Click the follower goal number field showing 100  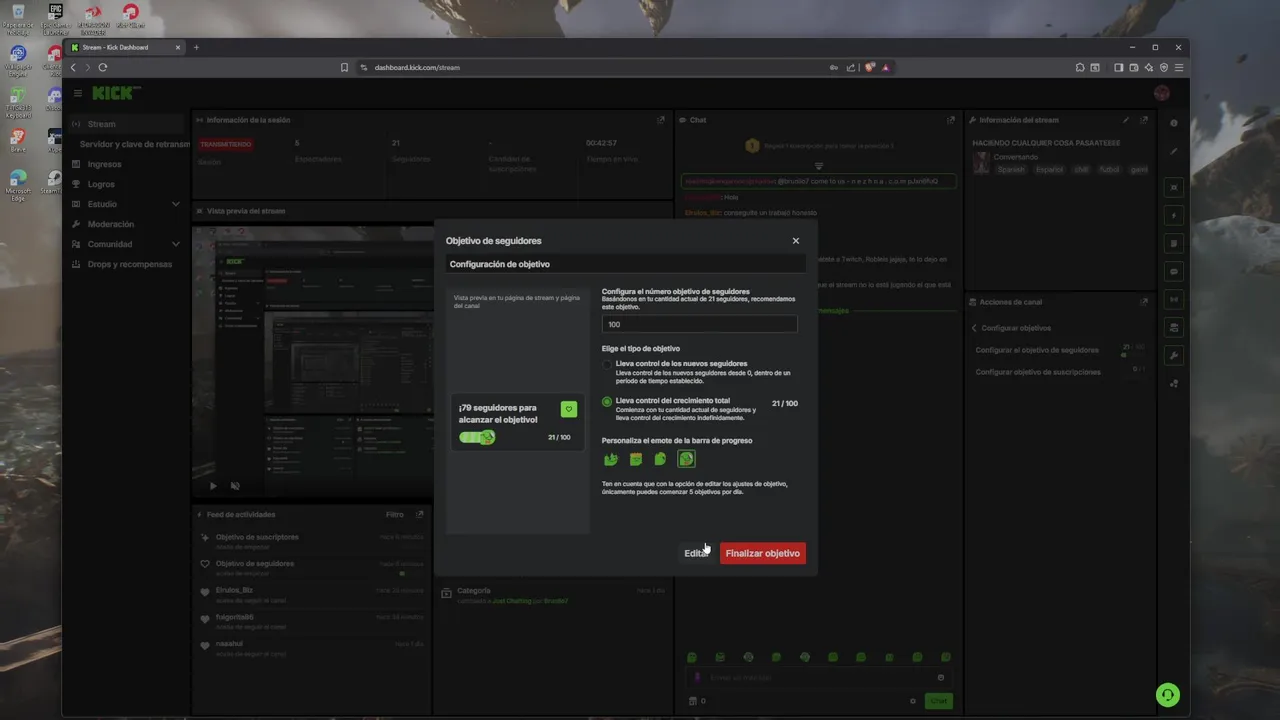(699, 324)
